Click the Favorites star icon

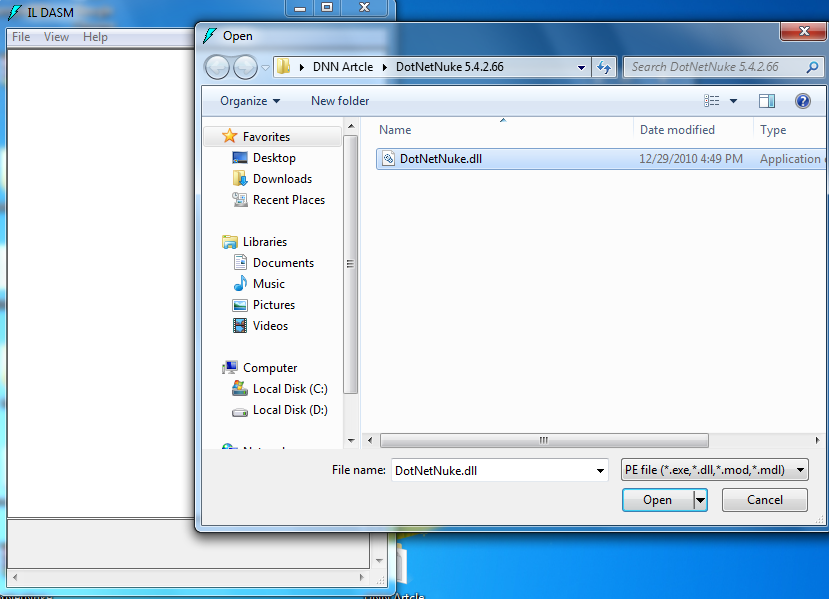pos(229,136)
